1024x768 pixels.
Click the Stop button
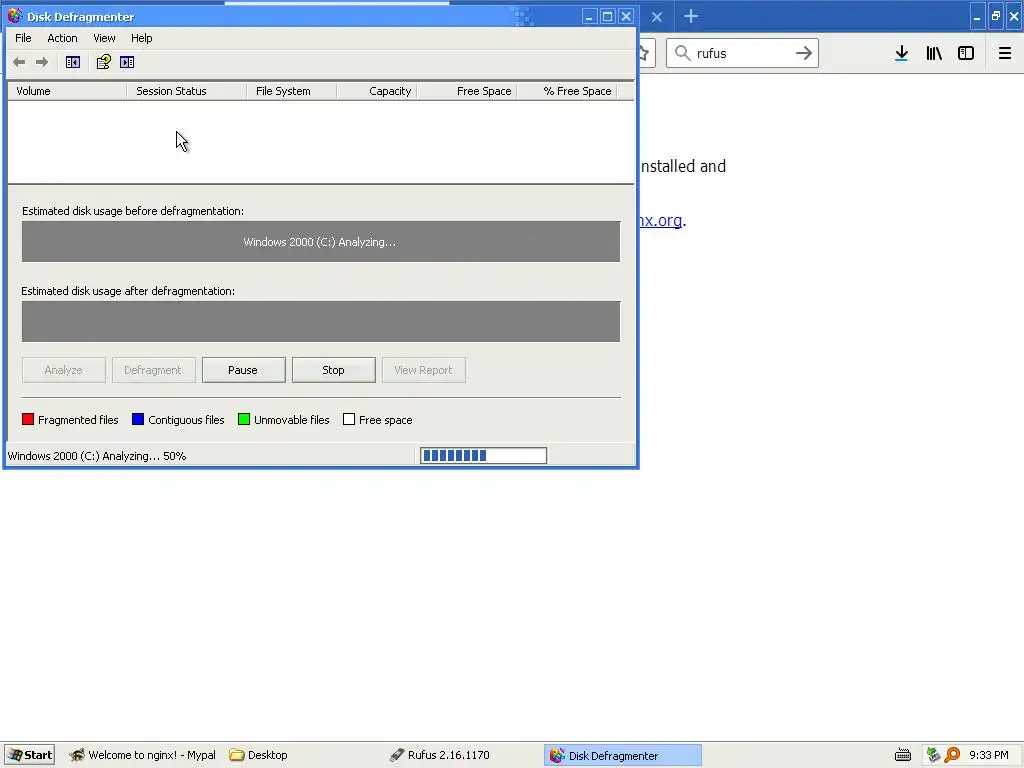point(333,370)
